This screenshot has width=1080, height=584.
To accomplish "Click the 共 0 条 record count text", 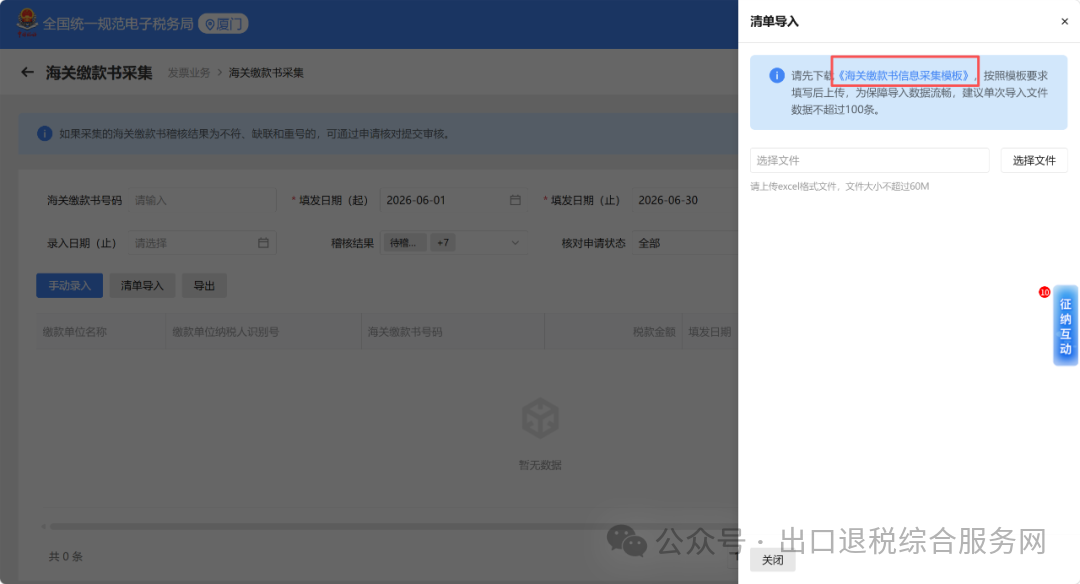I will [65, 556].
